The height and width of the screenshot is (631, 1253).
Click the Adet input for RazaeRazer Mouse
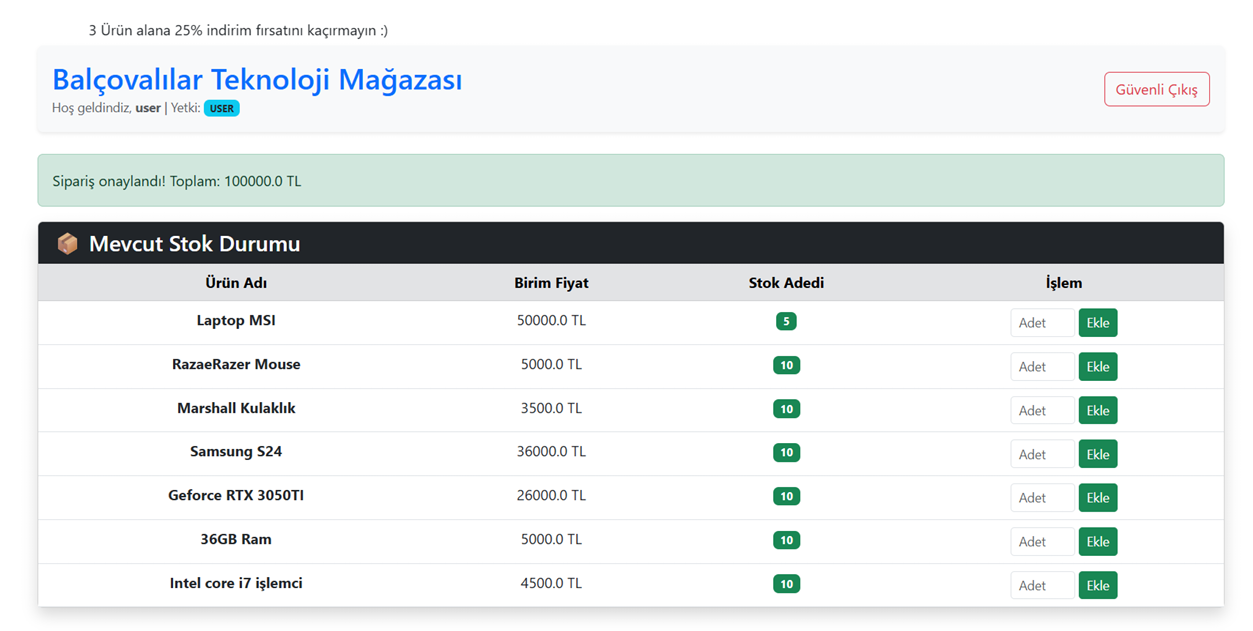1042,367
